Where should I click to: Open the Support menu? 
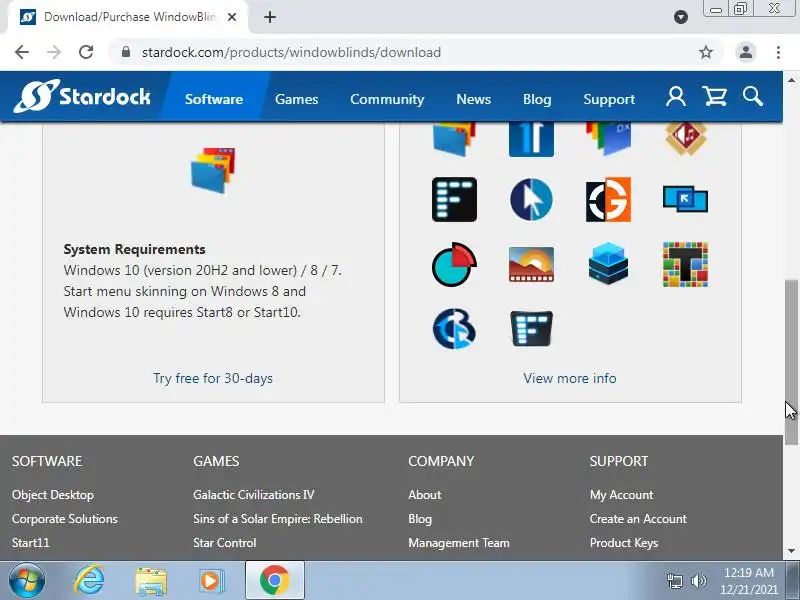(609, 99)
